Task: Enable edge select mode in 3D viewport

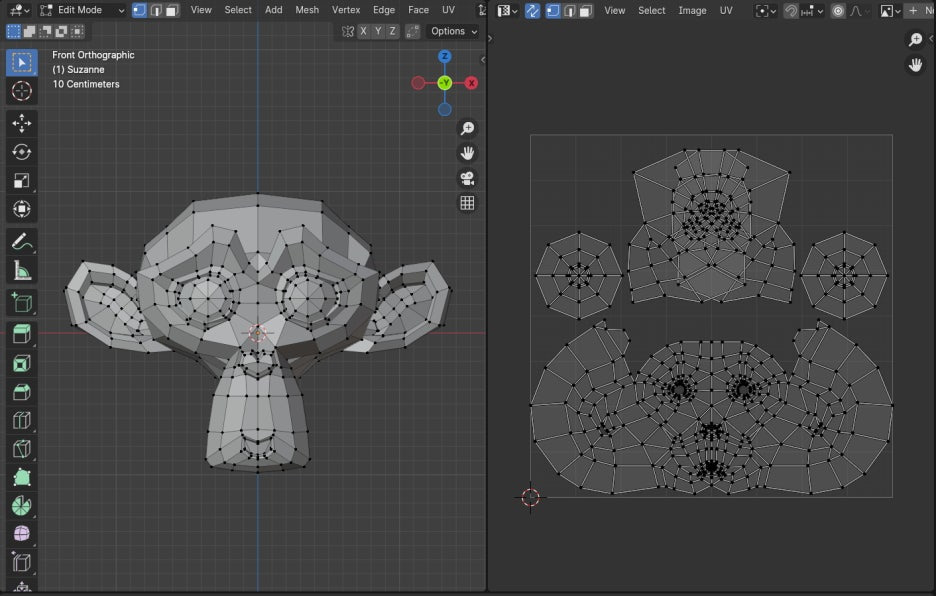Action: 156,10
